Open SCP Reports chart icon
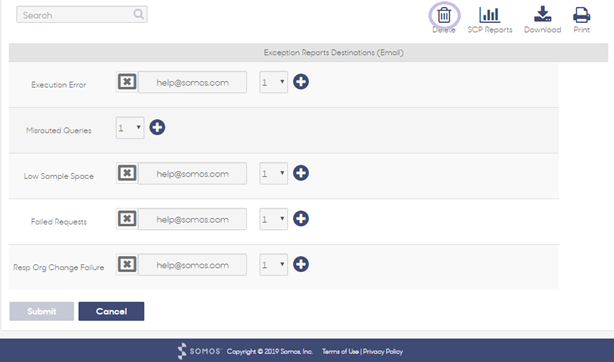The height and width of the screenshot is (362, 614). pyautogui.click(x=489, y=15)
